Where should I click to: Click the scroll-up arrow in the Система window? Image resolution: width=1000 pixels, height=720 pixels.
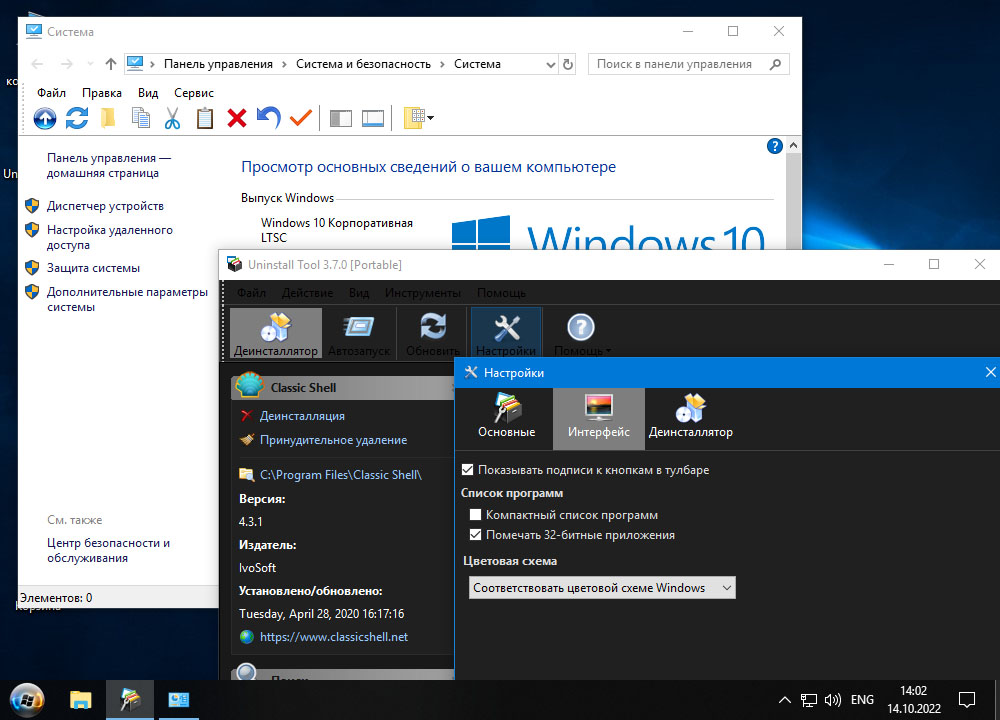793,145
